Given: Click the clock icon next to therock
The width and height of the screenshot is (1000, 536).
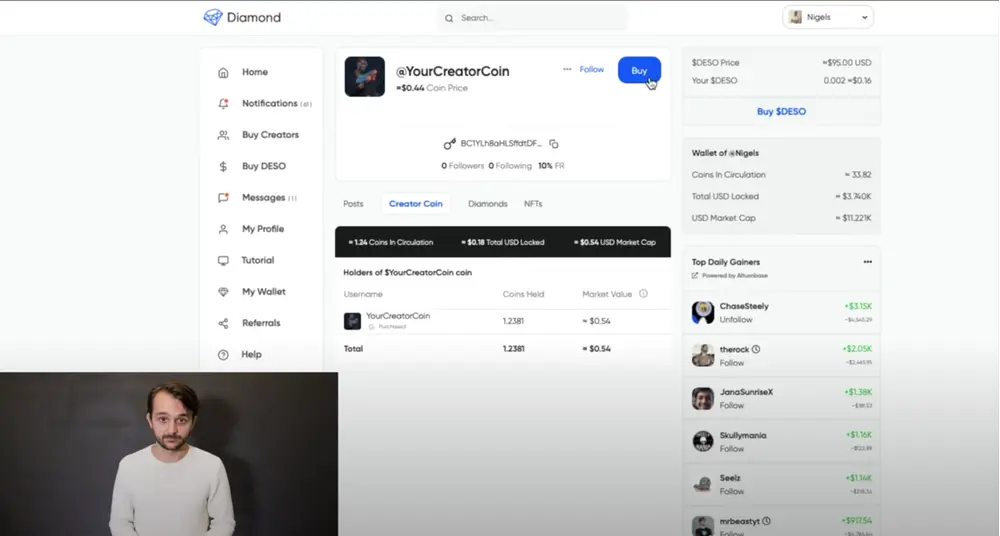Looking at the screenshot, I should click(x=756, y=349).
